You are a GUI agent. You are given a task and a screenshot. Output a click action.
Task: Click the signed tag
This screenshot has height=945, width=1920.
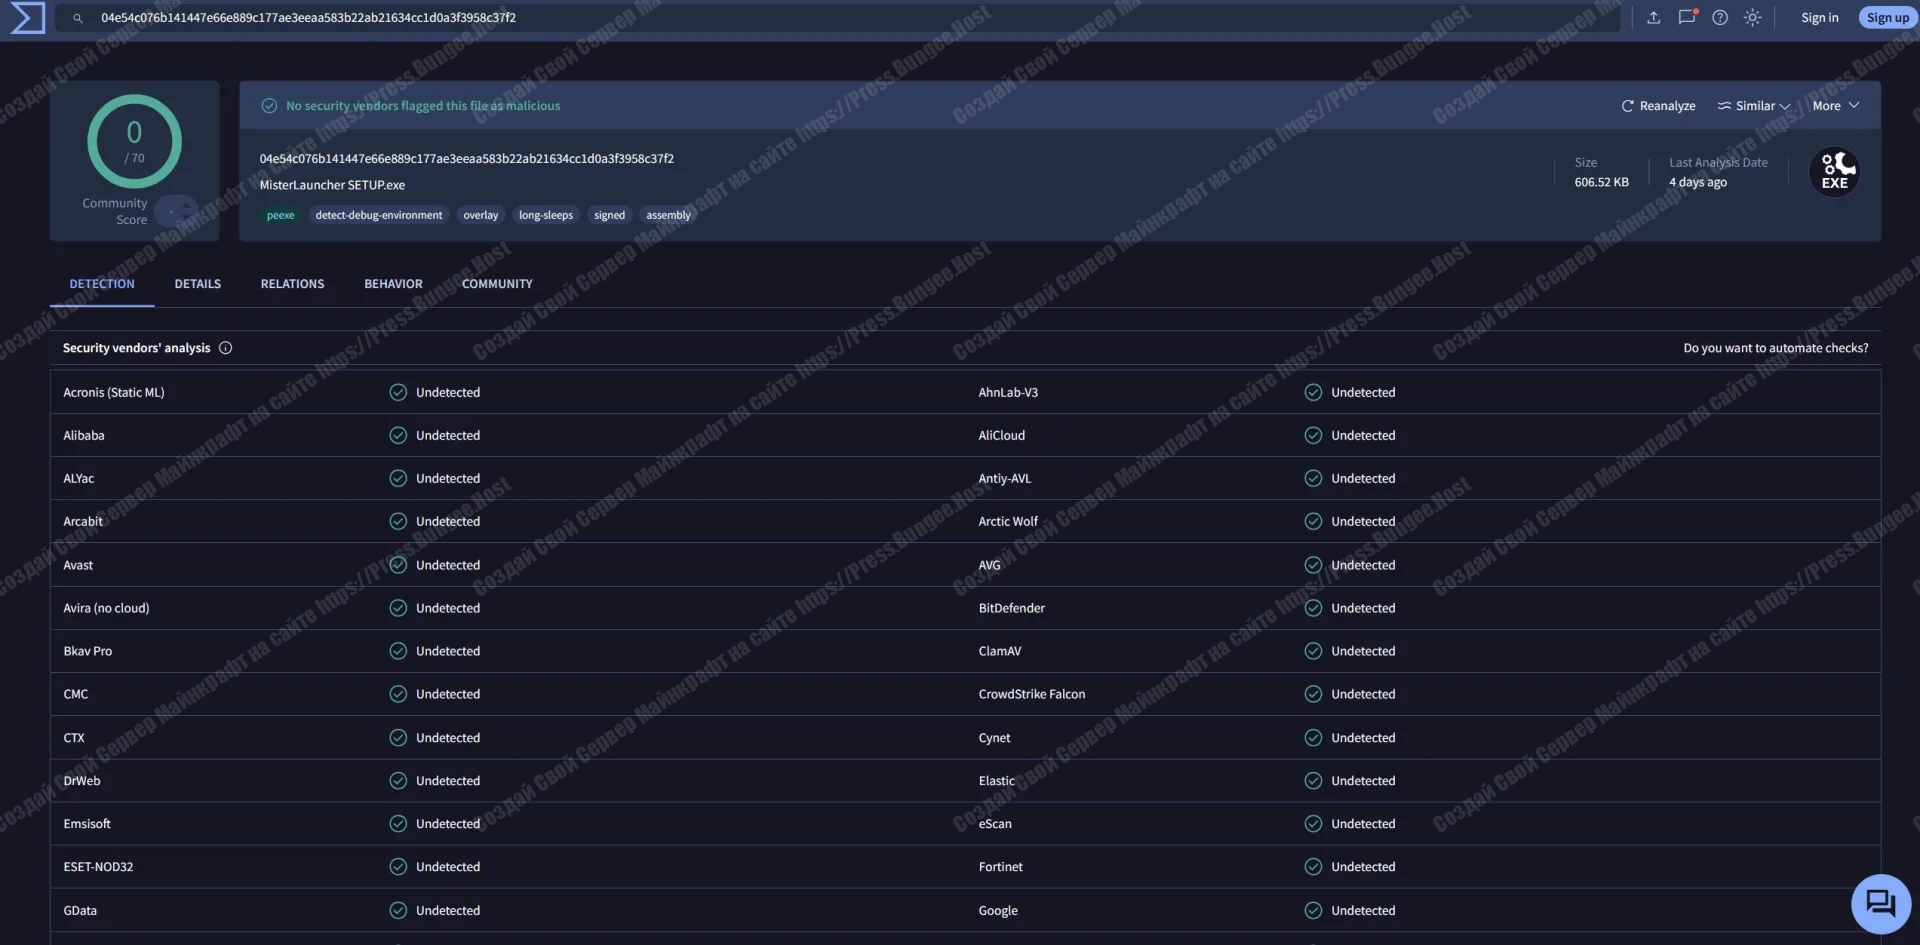pyautogui.click(x=609, y=215)
